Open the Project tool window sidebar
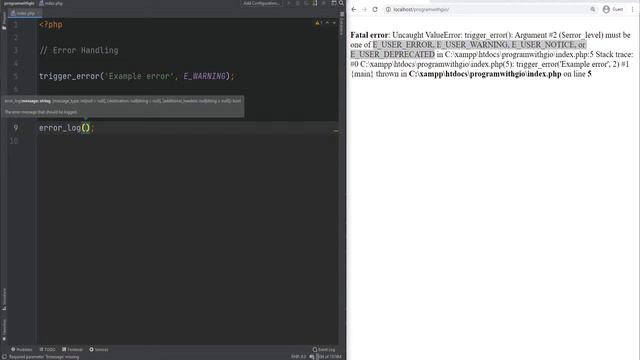 coord(4,20)
